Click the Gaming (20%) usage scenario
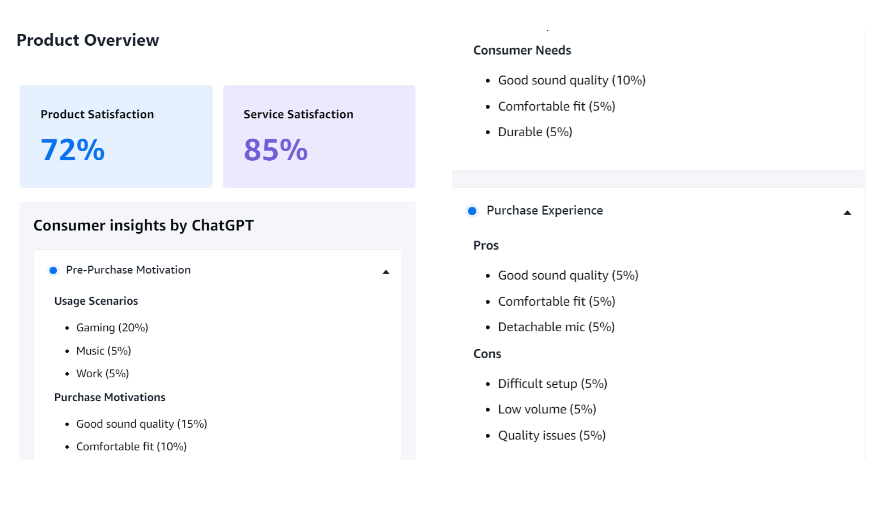884x513 pixels. pyautogui.click(x=112, y=328)
